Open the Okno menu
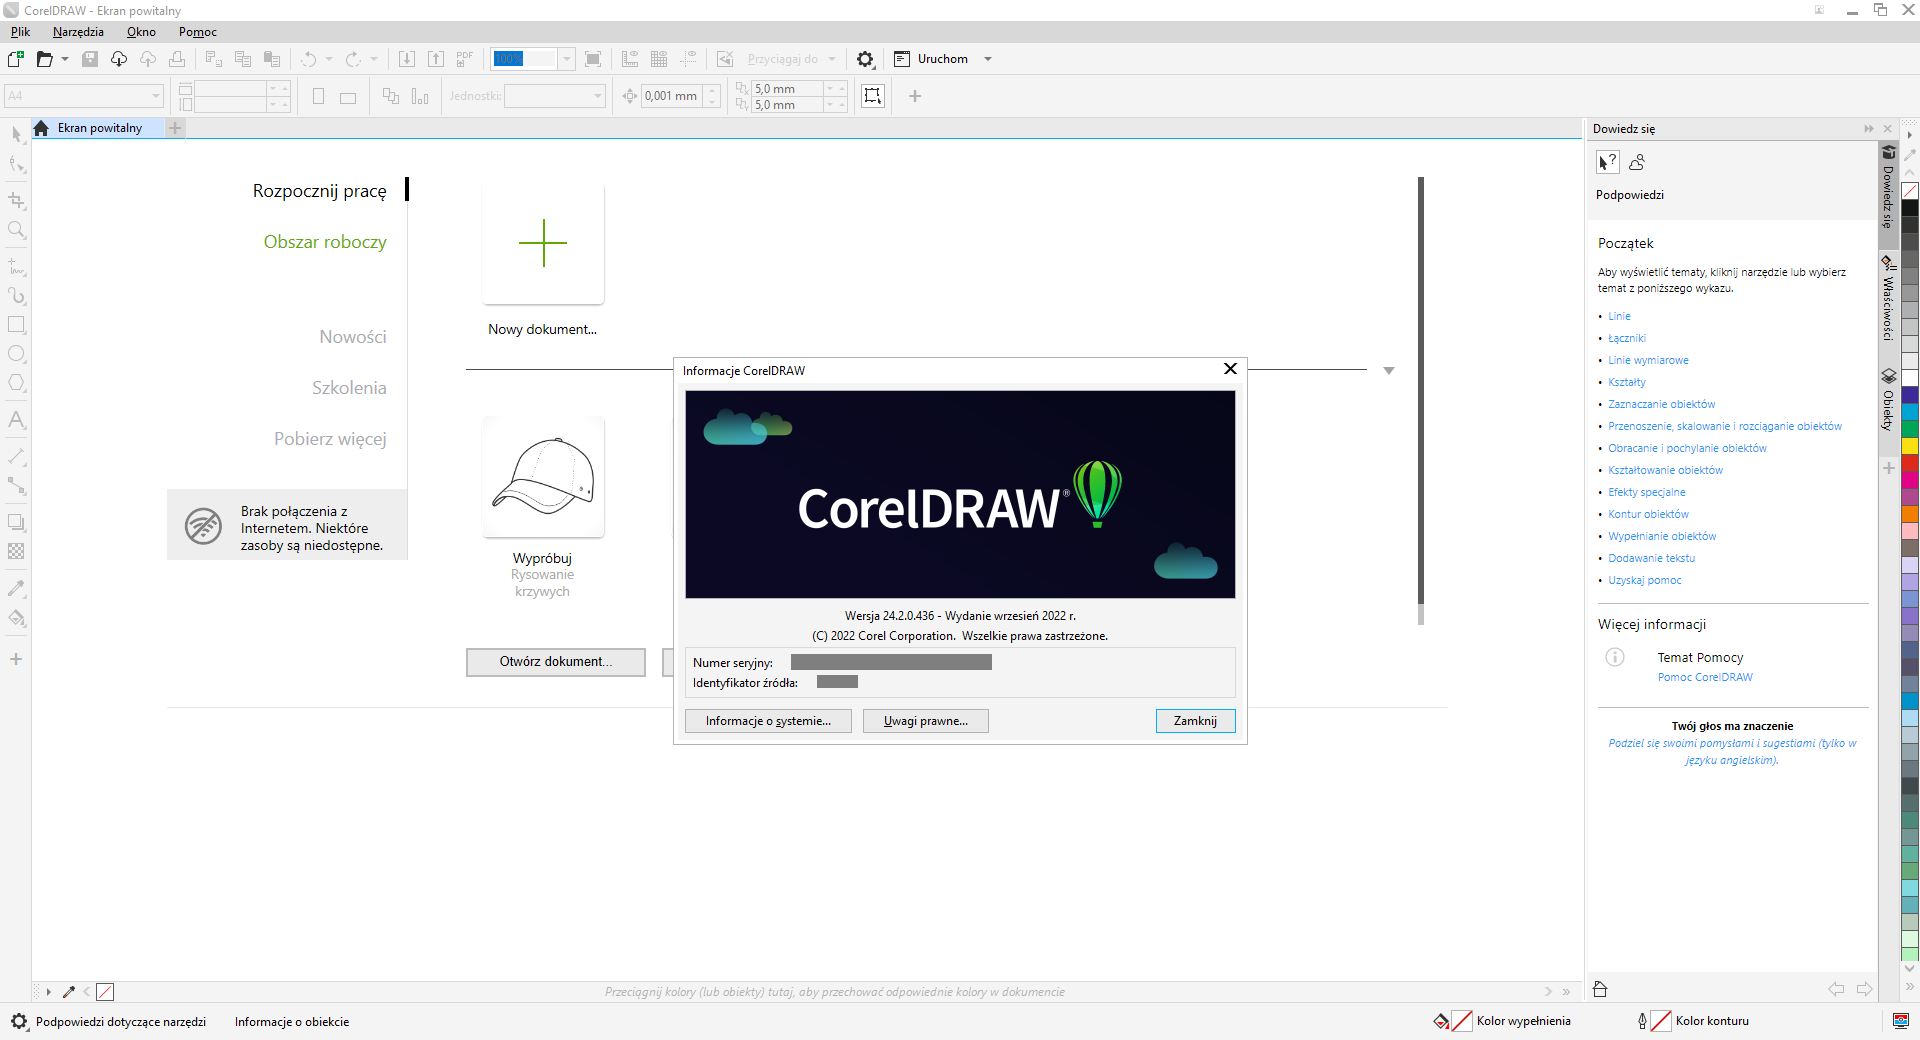Screen dimensions: 1920x1040 141,32
